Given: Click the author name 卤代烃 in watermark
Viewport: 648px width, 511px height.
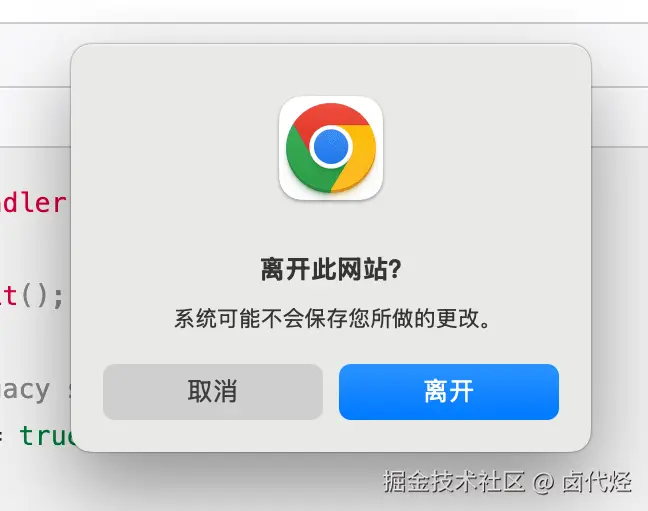Looking at the screenshot, I should pos(596,481).
